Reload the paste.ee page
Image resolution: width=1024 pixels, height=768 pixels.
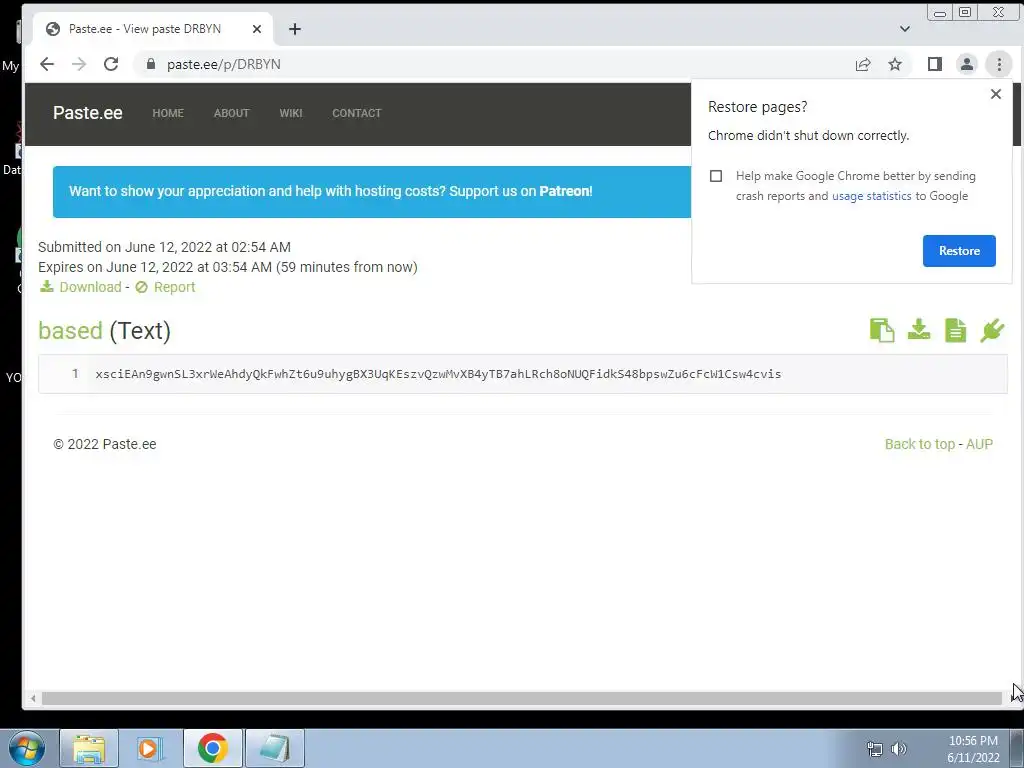(x=111, y=64)
